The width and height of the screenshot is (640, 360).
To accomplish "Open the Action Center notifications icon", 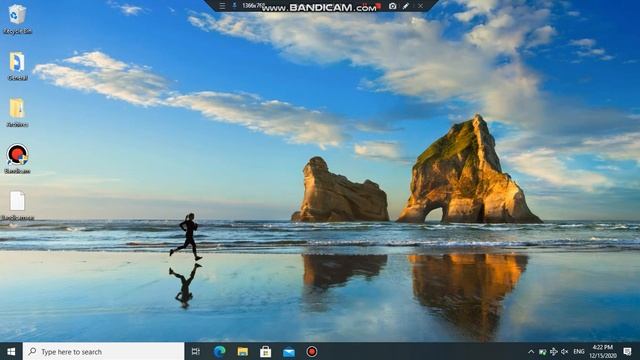I will [627, 351].
